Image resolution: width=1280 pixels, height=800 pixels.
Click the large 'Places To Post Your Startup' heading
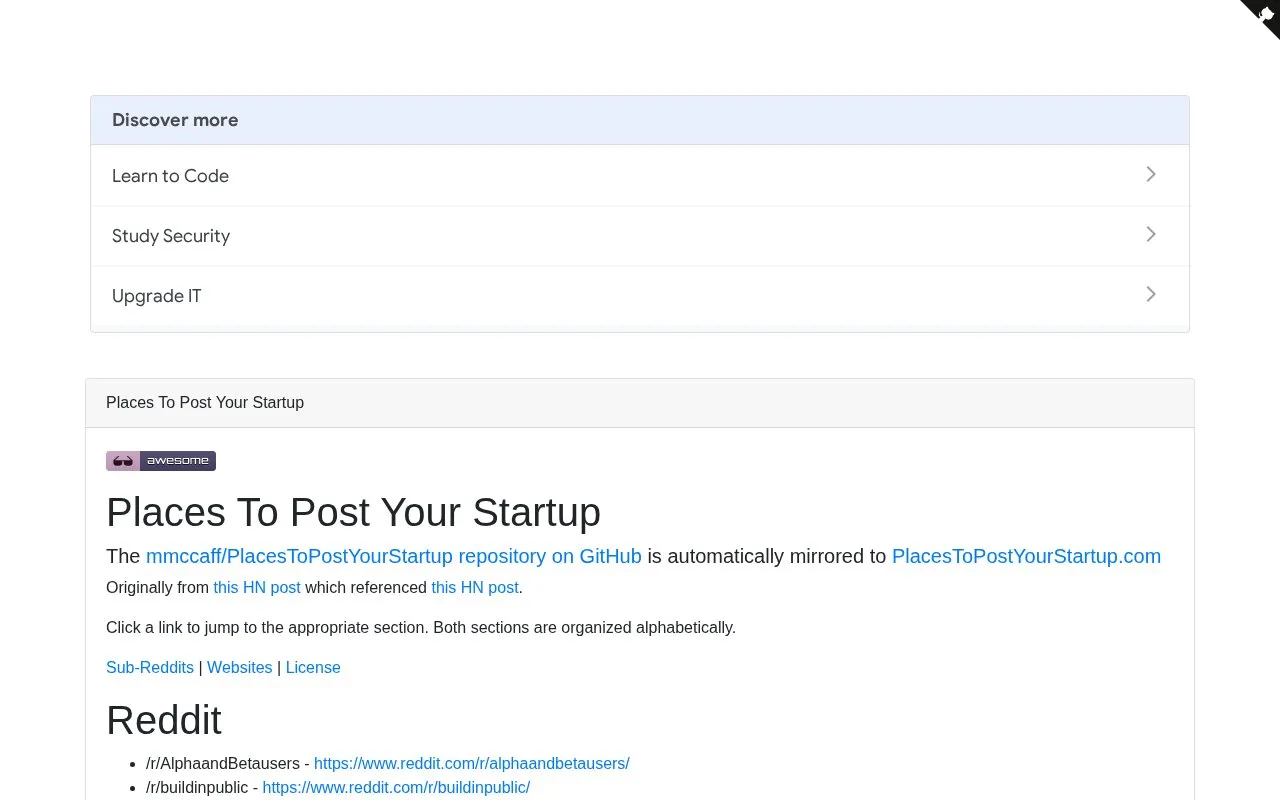(x=354, y=512)
